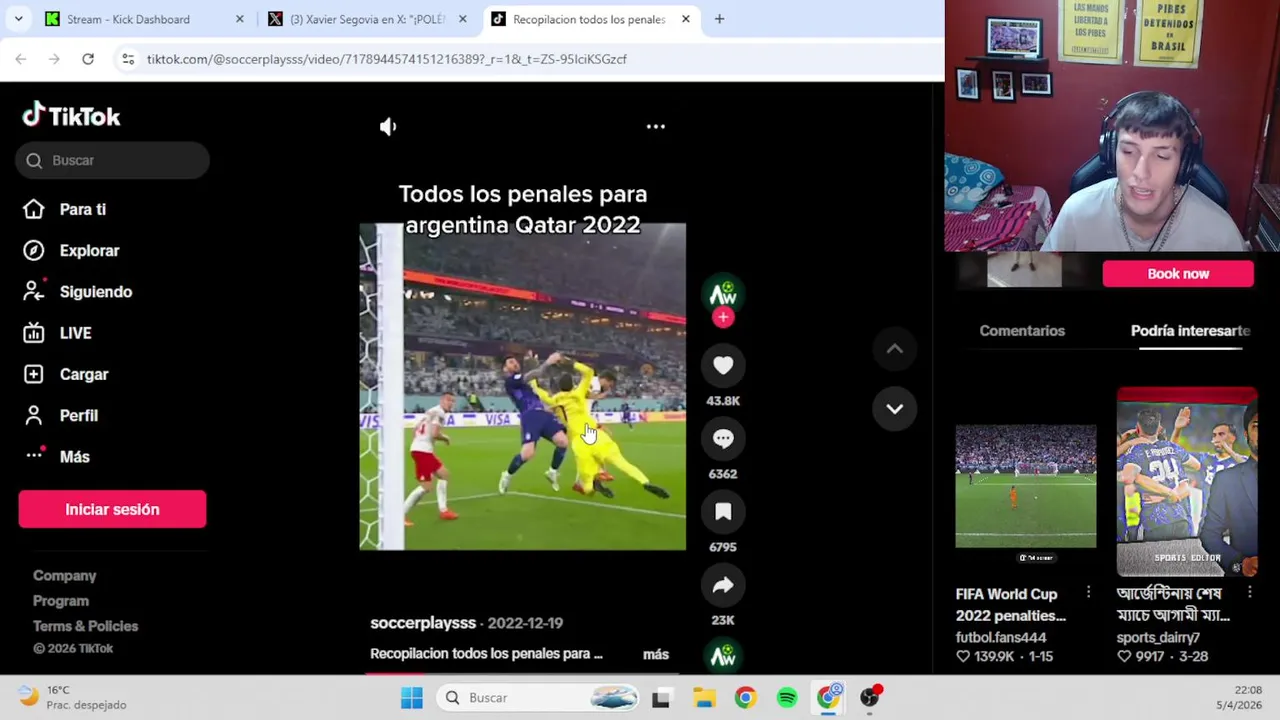Save video with the bookmark icon

[723, 512]
